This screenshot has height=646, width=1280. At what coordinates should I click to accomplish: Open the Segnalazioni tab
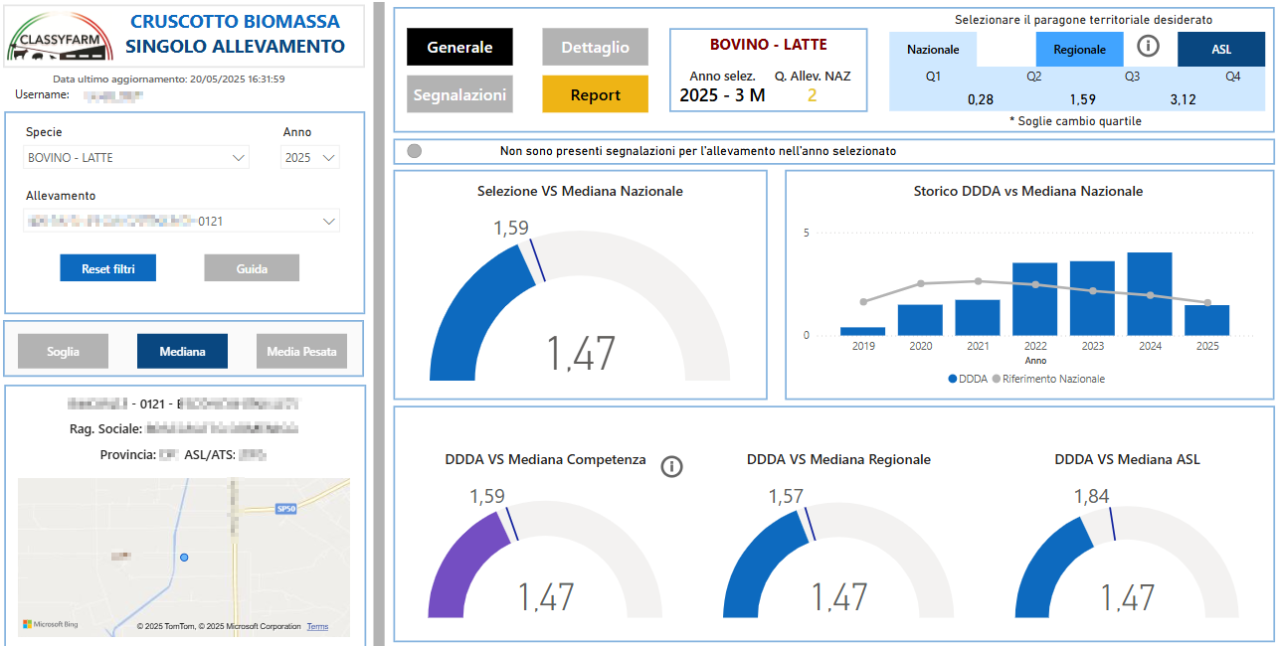click(460, 95)
